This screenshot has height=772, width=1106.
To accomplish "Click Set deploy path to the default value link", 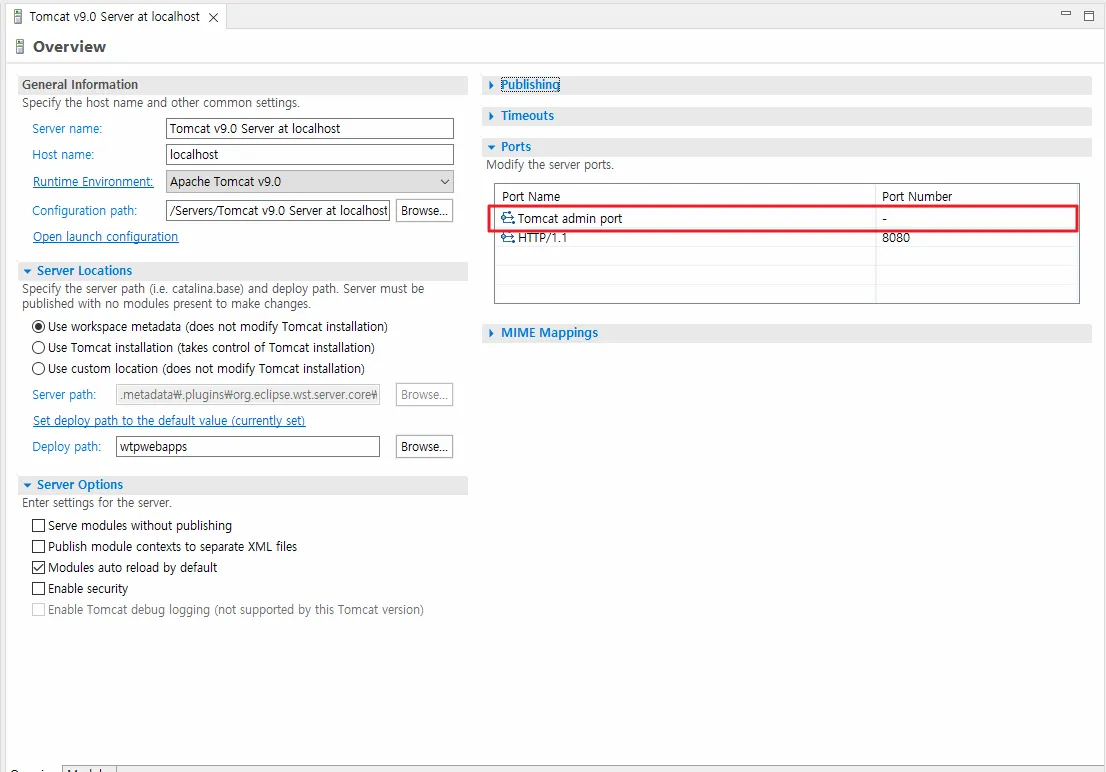I will click(x=169, y=421).
